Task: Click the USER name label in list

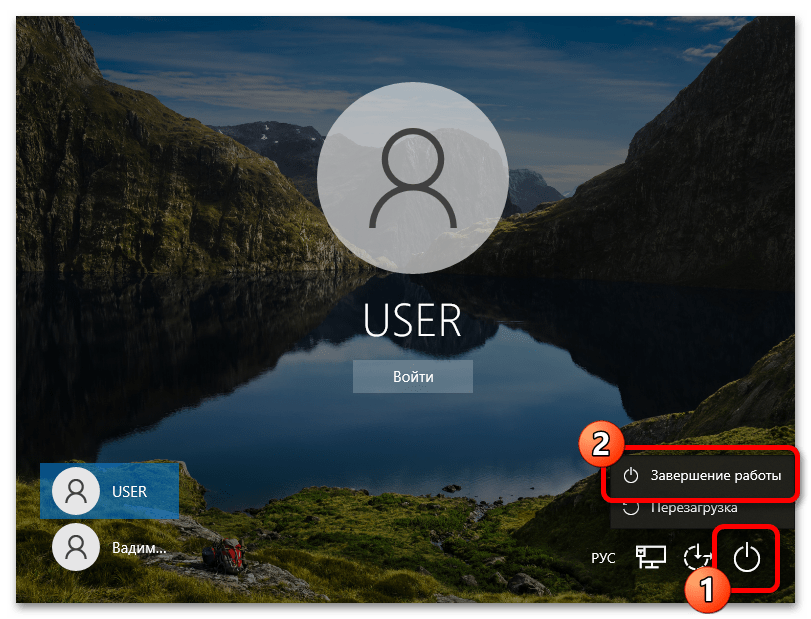Action: click(x=130, y=491)
